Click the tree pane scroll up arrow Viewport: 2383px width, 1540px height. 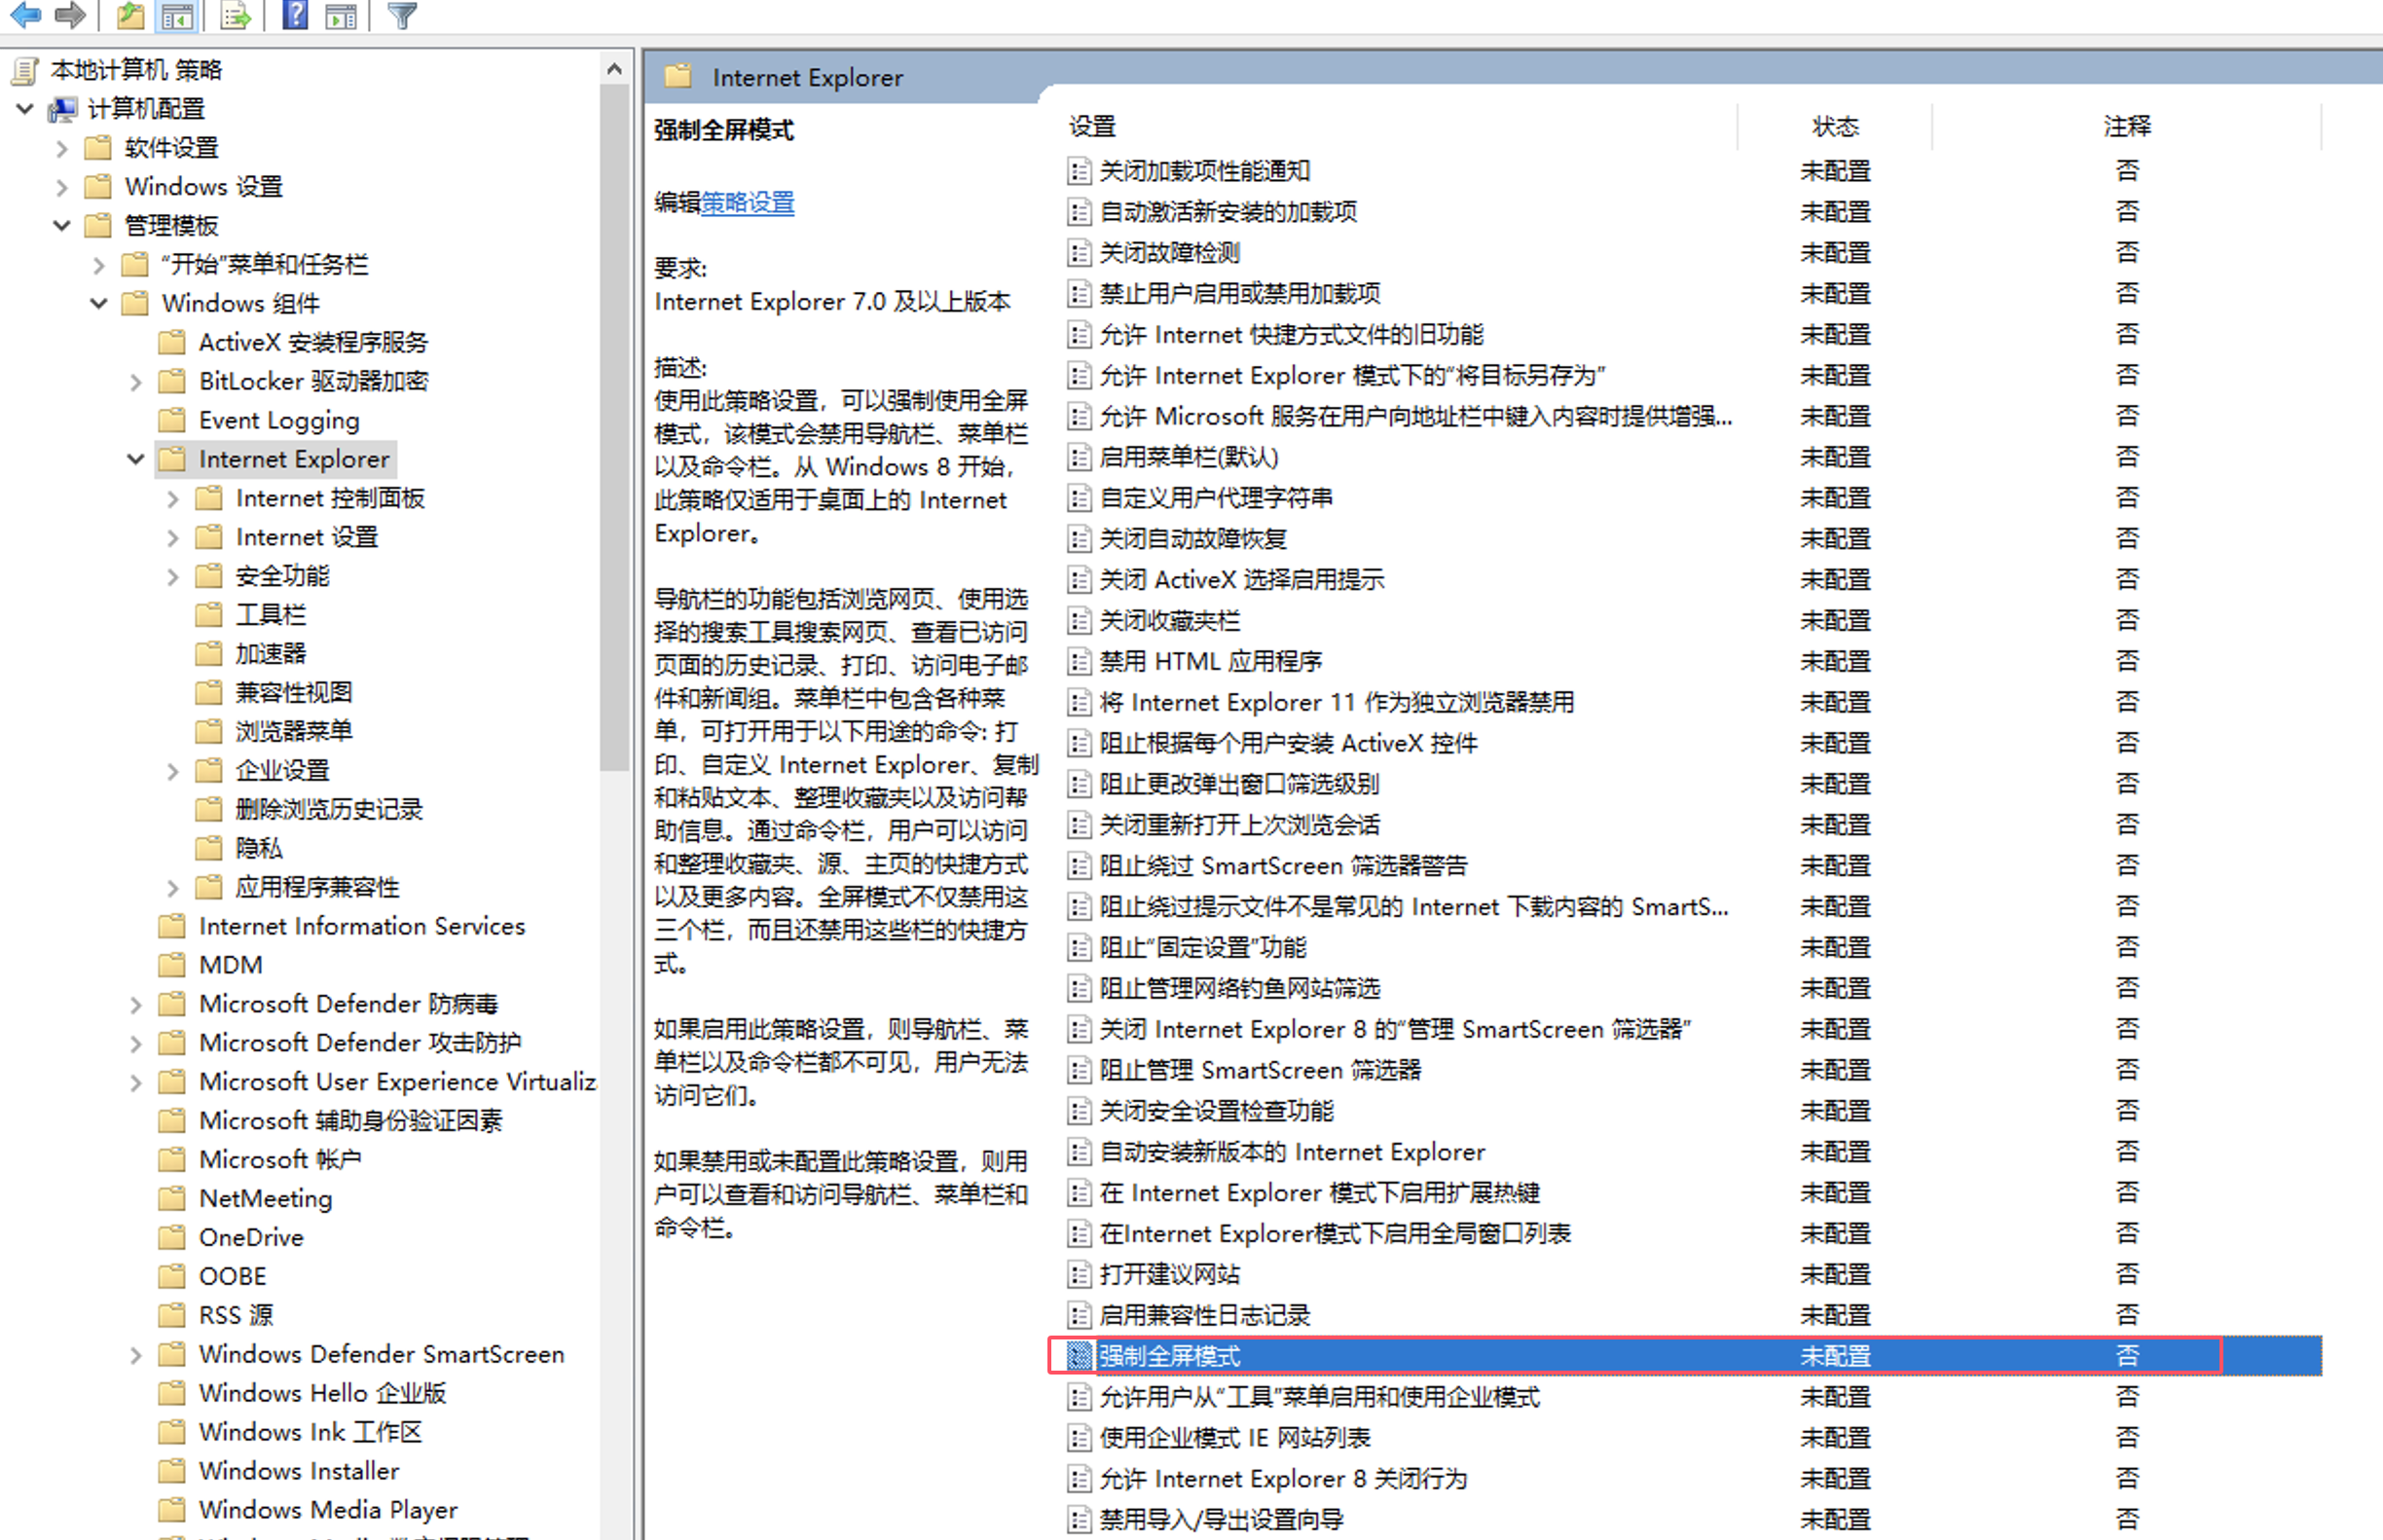[614, 69]
